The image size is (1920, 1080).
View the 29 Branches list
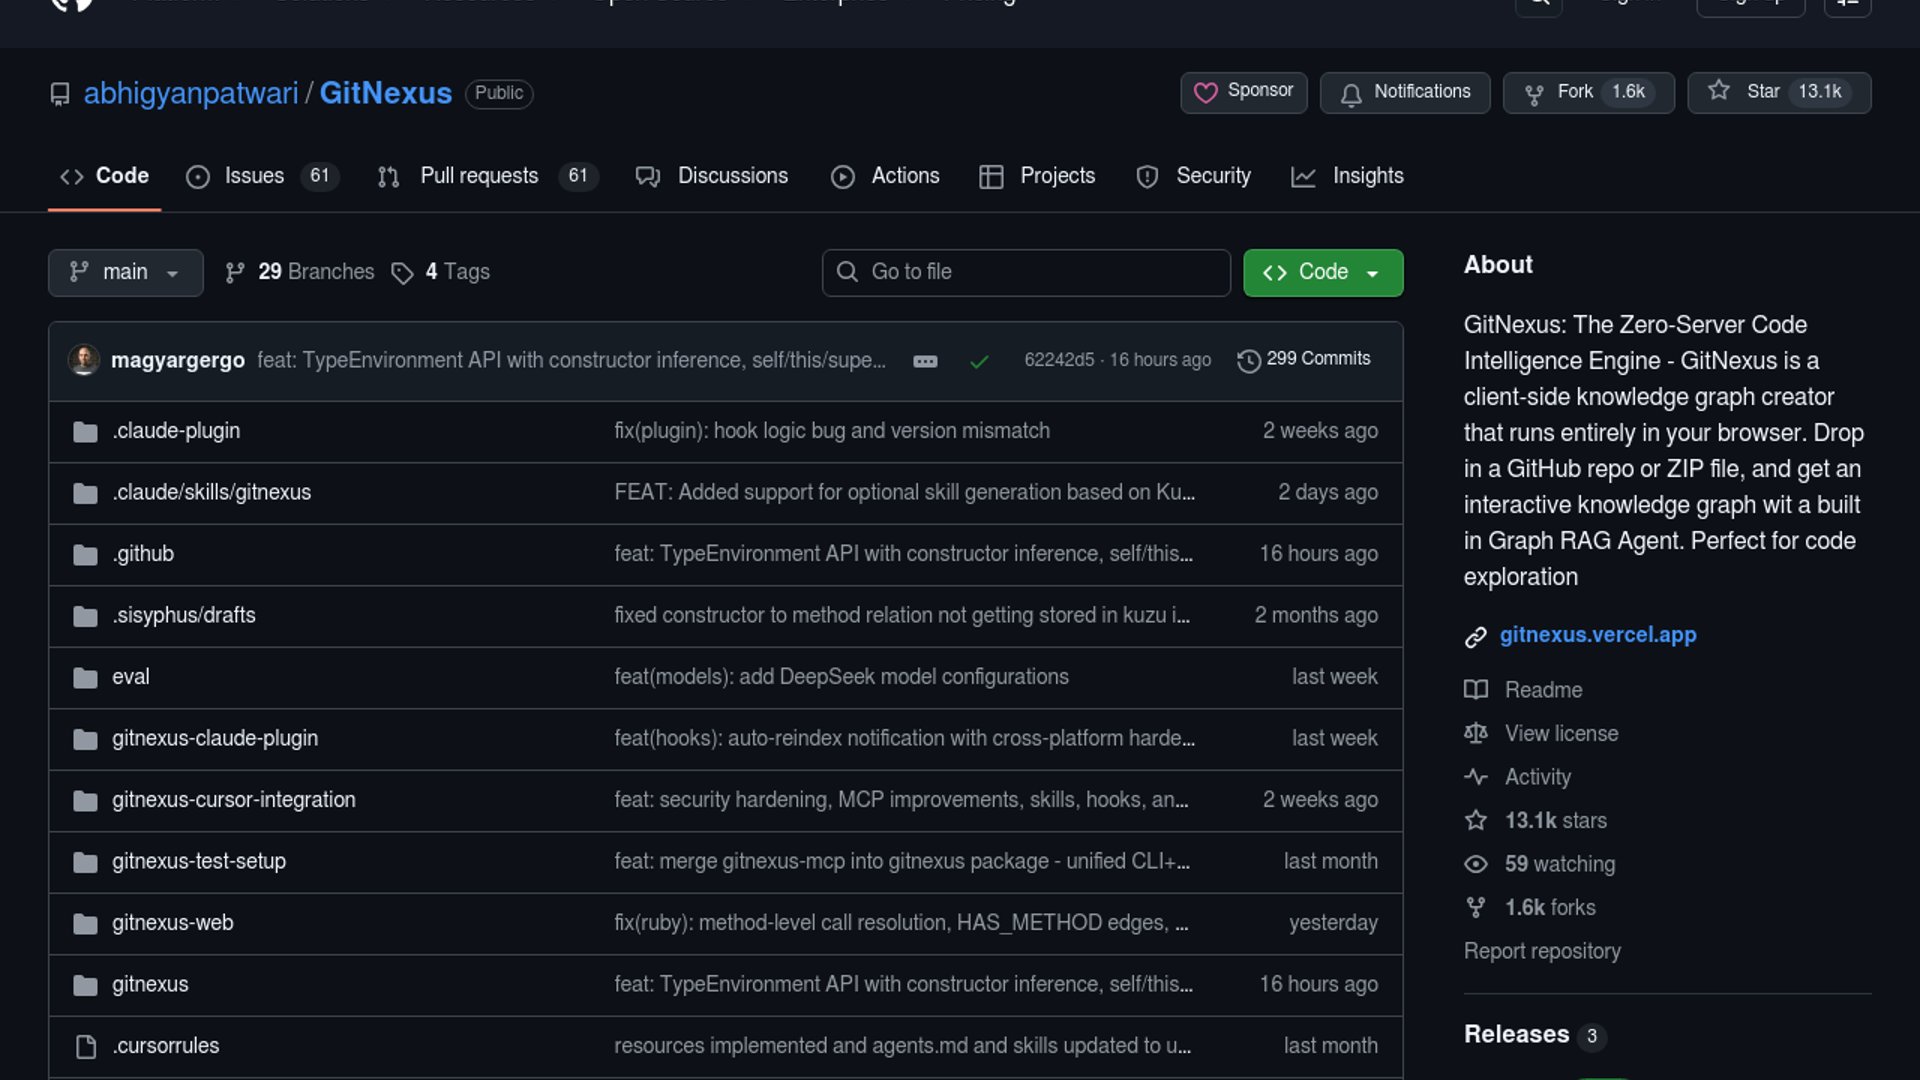[300, 272]
